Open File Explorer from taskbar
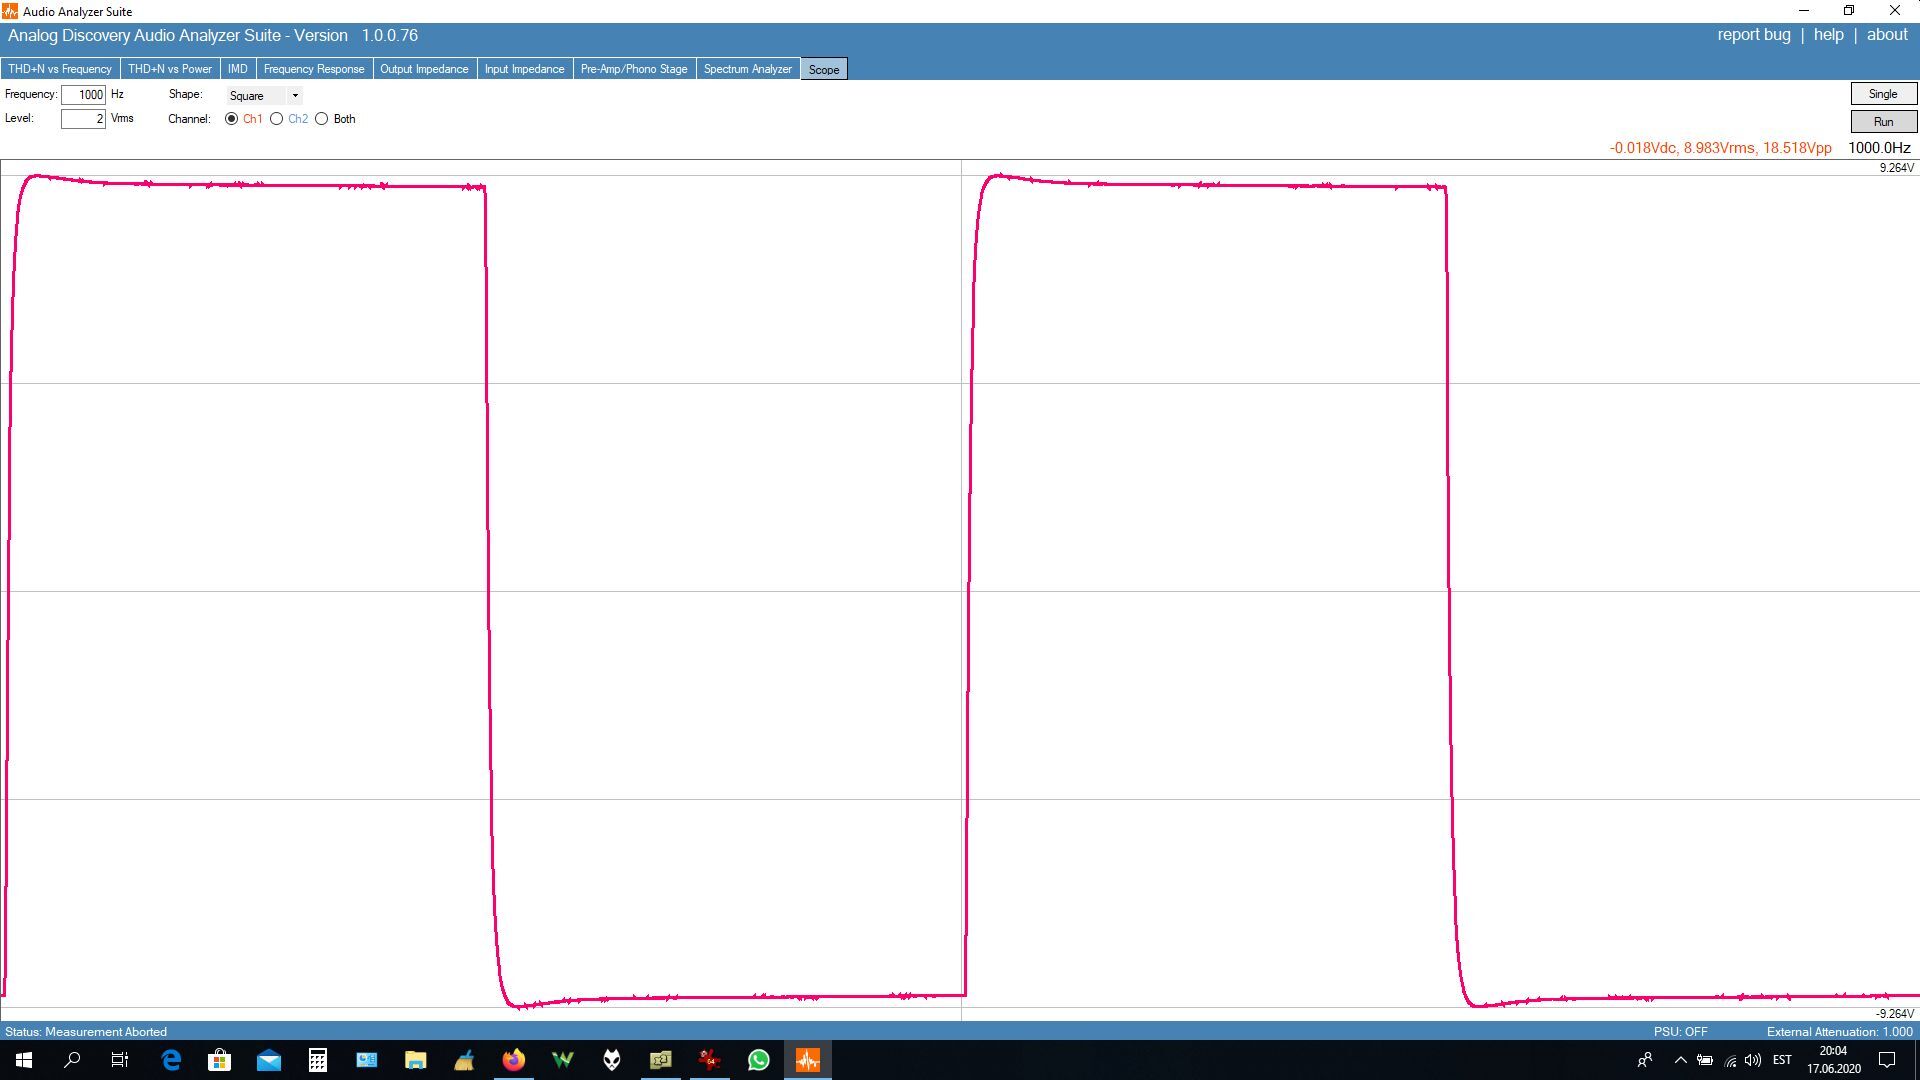 coord(415,1060)
